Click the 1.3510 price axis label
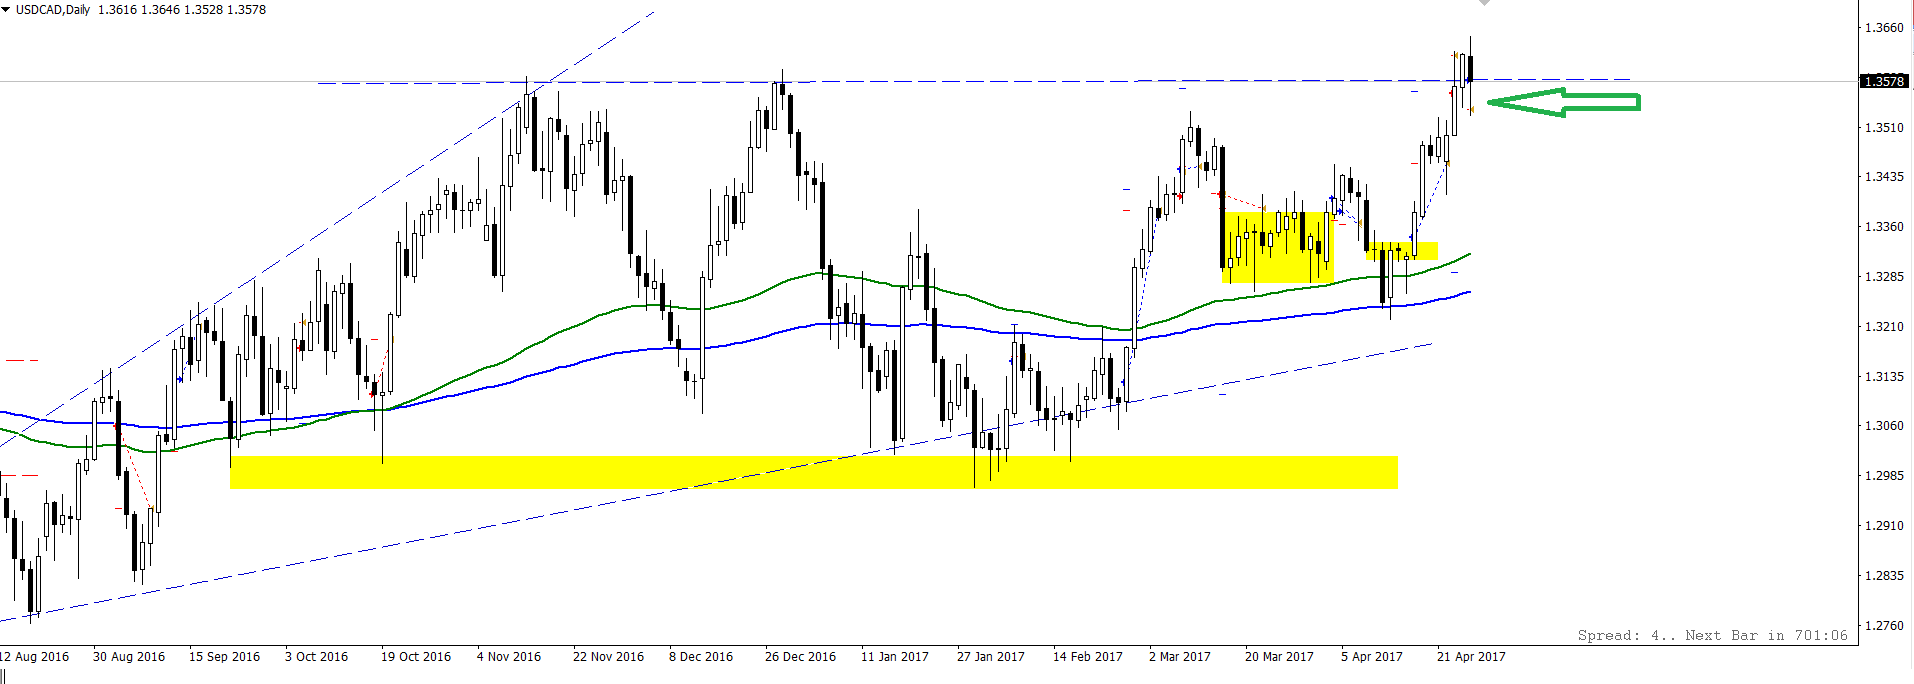The width and height of the screenshot is (1914, 684). pos(1884,128)
